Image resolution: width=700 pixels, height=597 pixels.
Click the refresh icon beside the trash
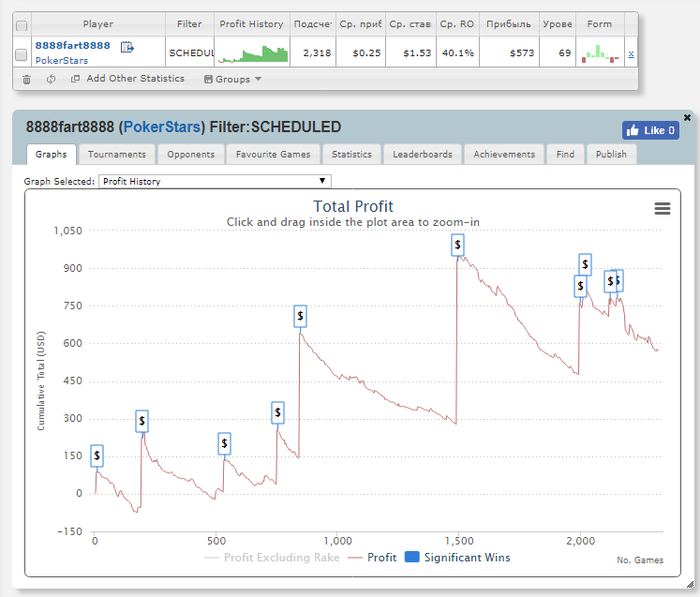pos(51,79)
